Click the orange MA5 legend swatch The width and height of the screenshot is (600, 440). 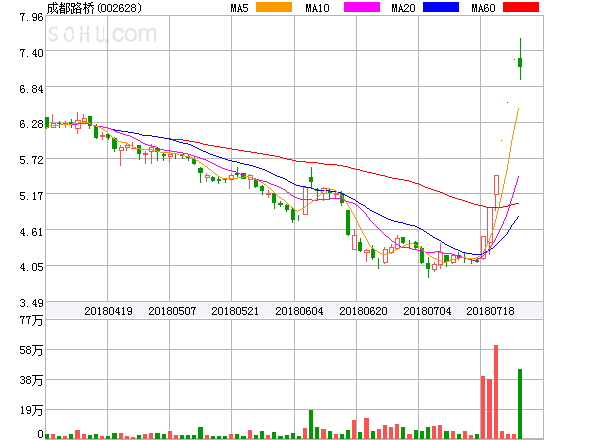coord(274,7)
